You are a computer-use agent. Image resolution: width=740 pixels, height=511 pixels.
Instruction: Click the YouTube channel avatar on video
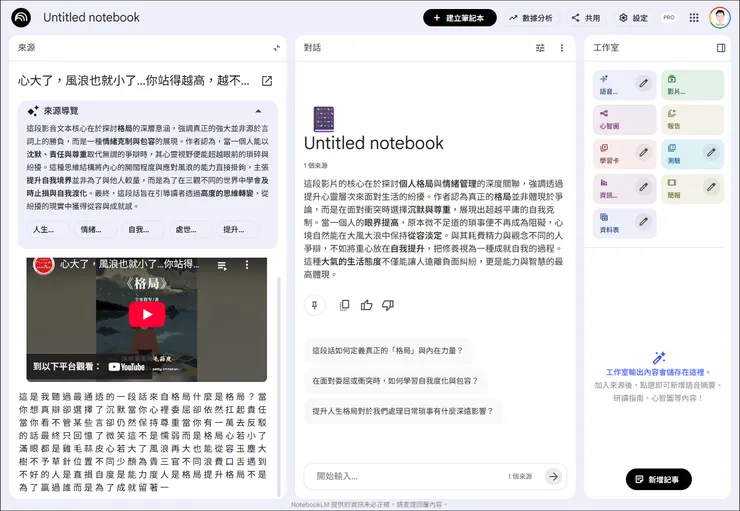tap(43, 265)
